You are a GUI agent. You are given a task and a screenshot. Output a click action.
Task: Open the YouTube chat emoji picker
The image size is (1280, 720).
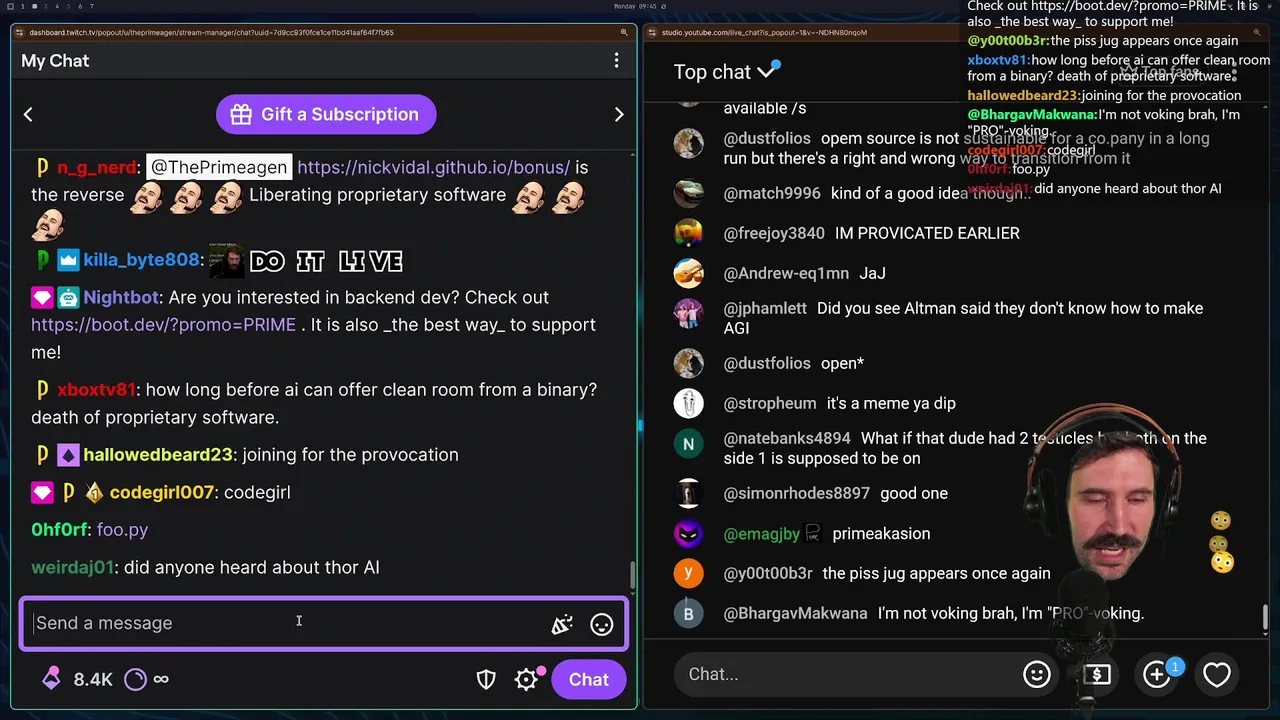coord(1037,674)
